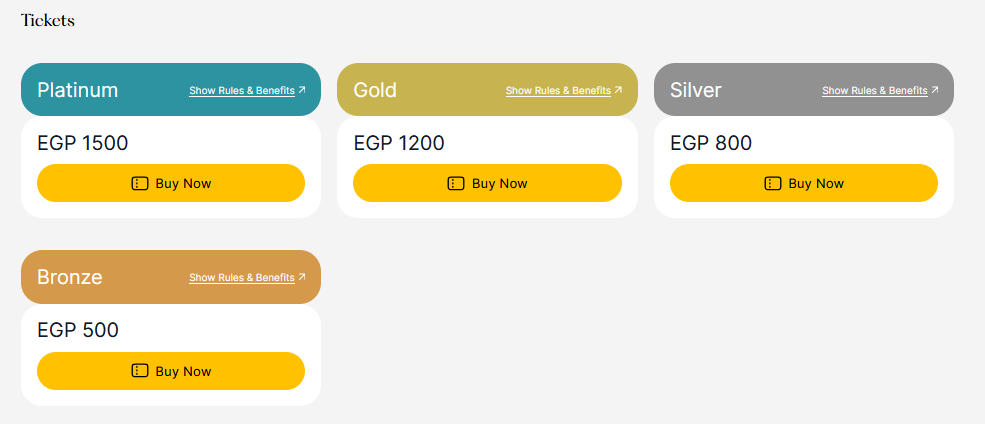Click the EGP 800 Silver price
This screenshot has width=985, height=424.
pos(711,143)
